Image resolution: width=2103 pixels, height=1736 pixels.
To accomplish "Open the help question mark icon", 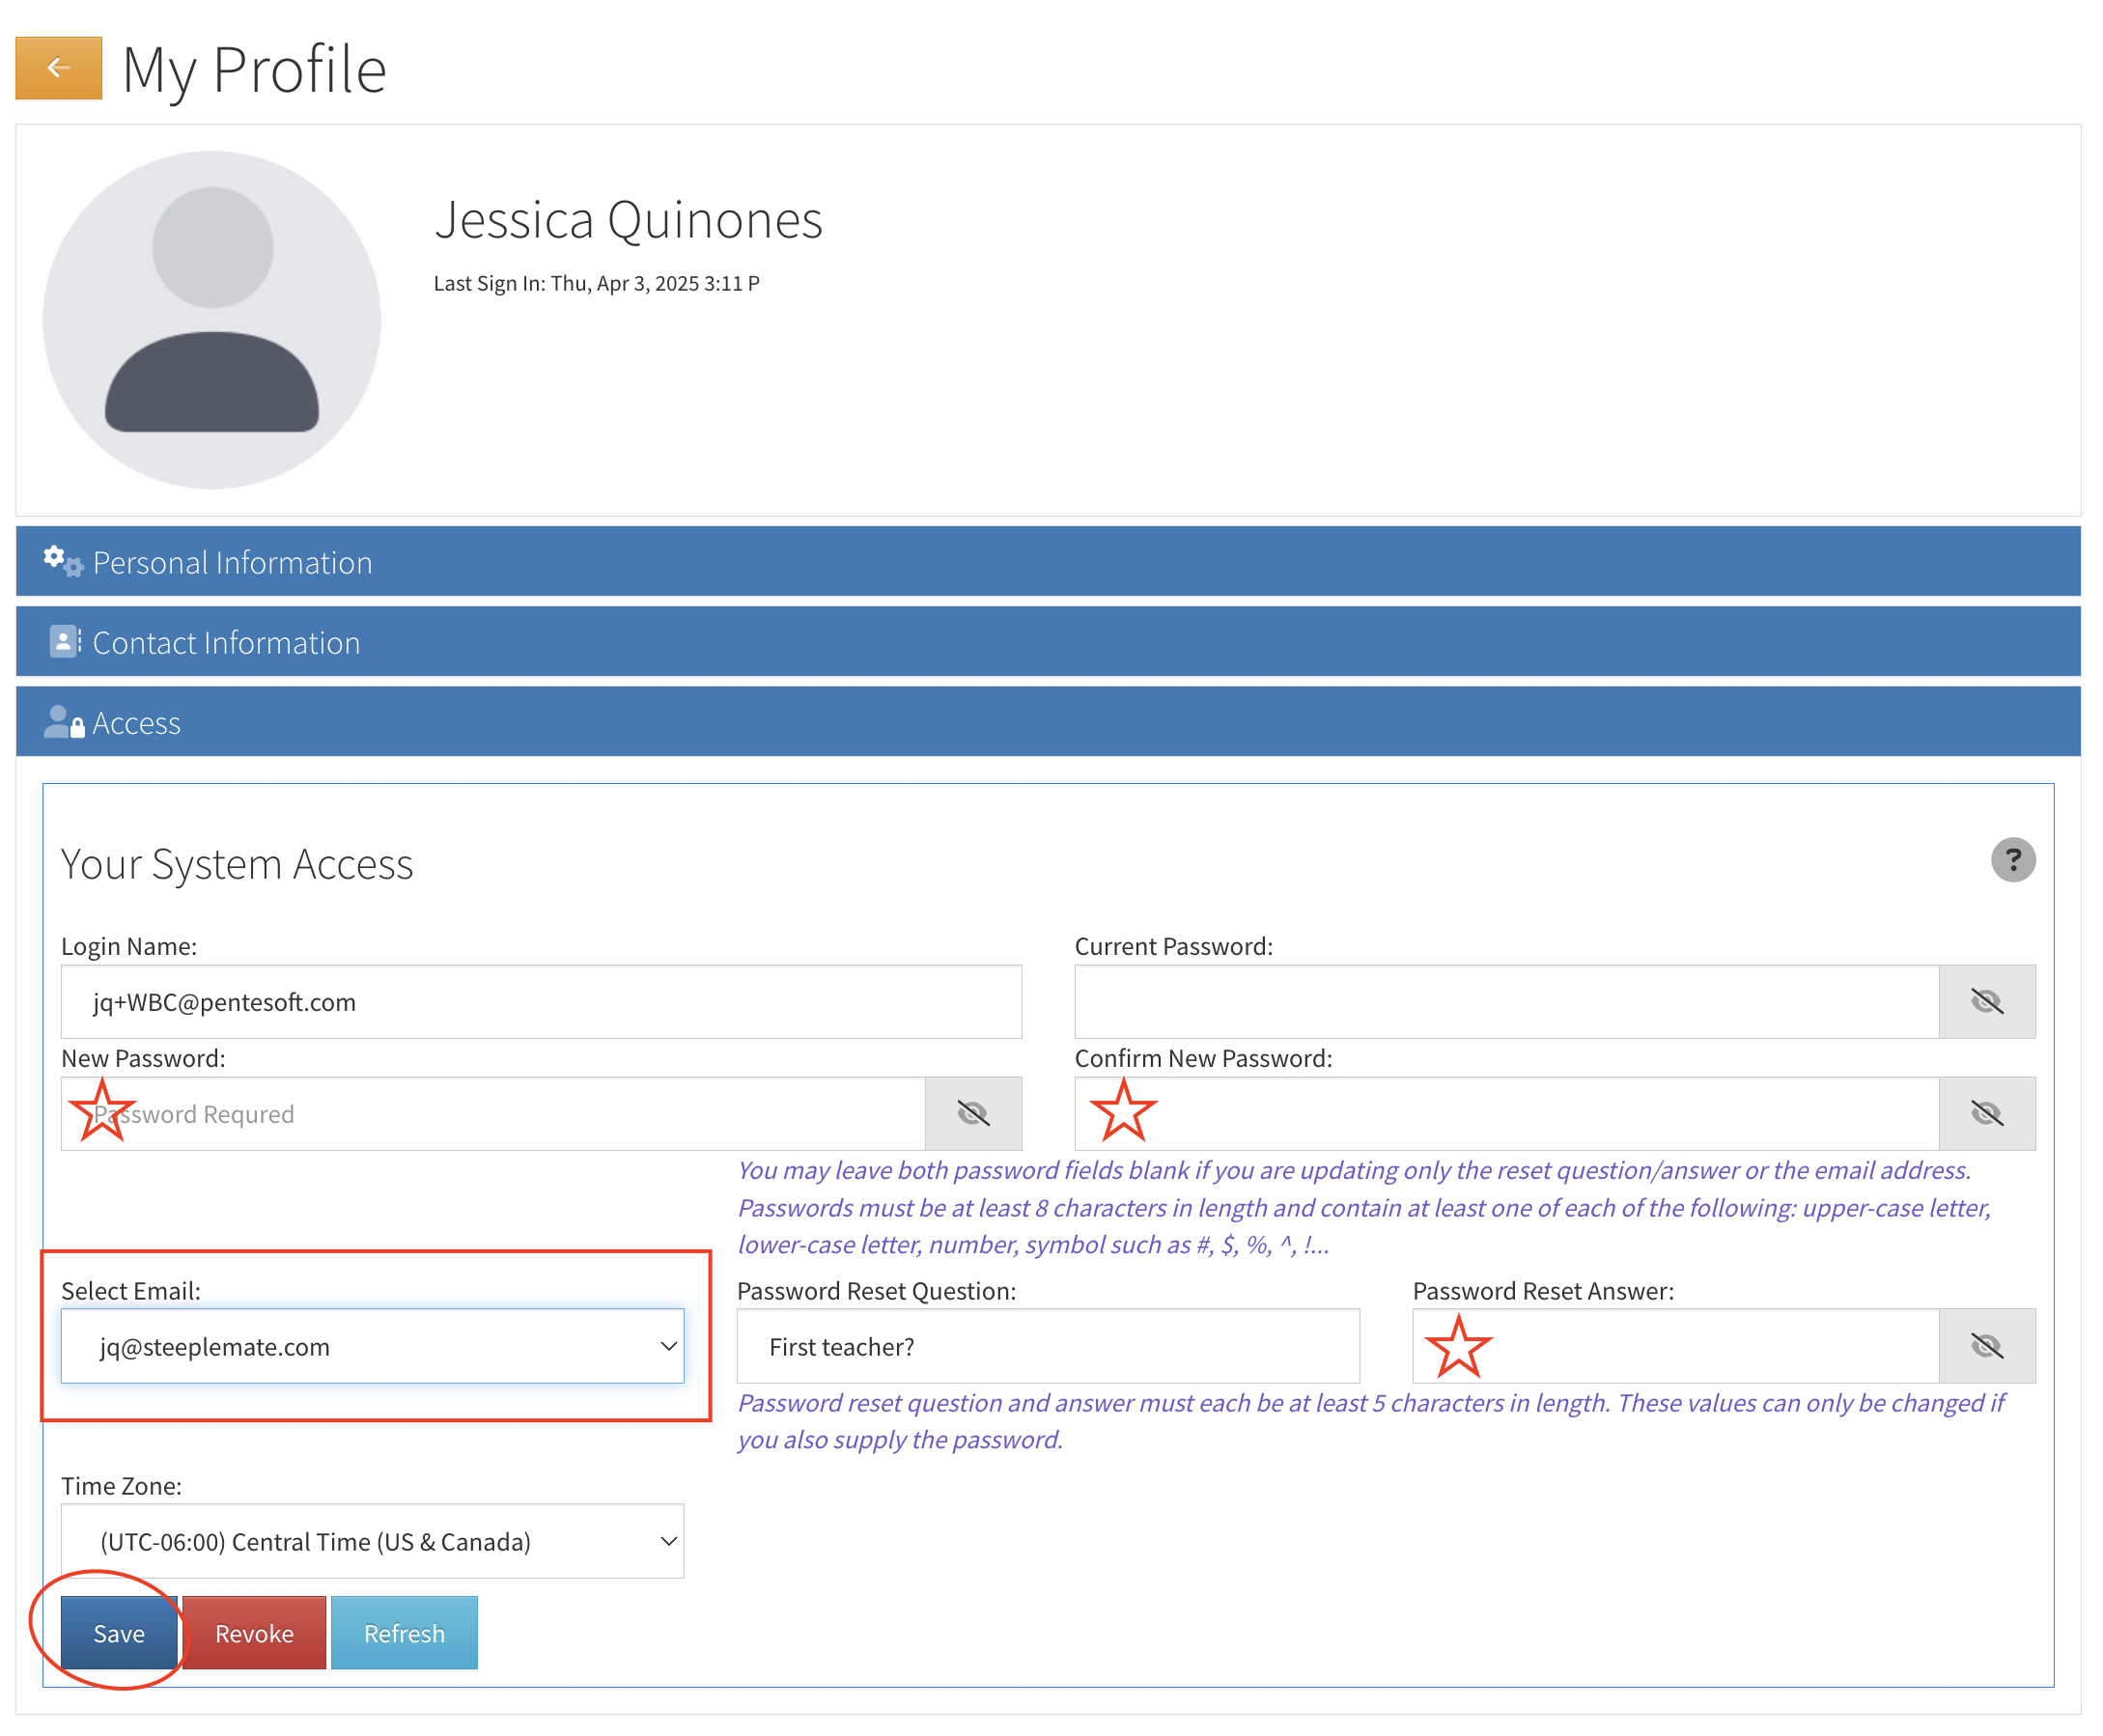I will pyautogui.click(x=2013, y=861).
